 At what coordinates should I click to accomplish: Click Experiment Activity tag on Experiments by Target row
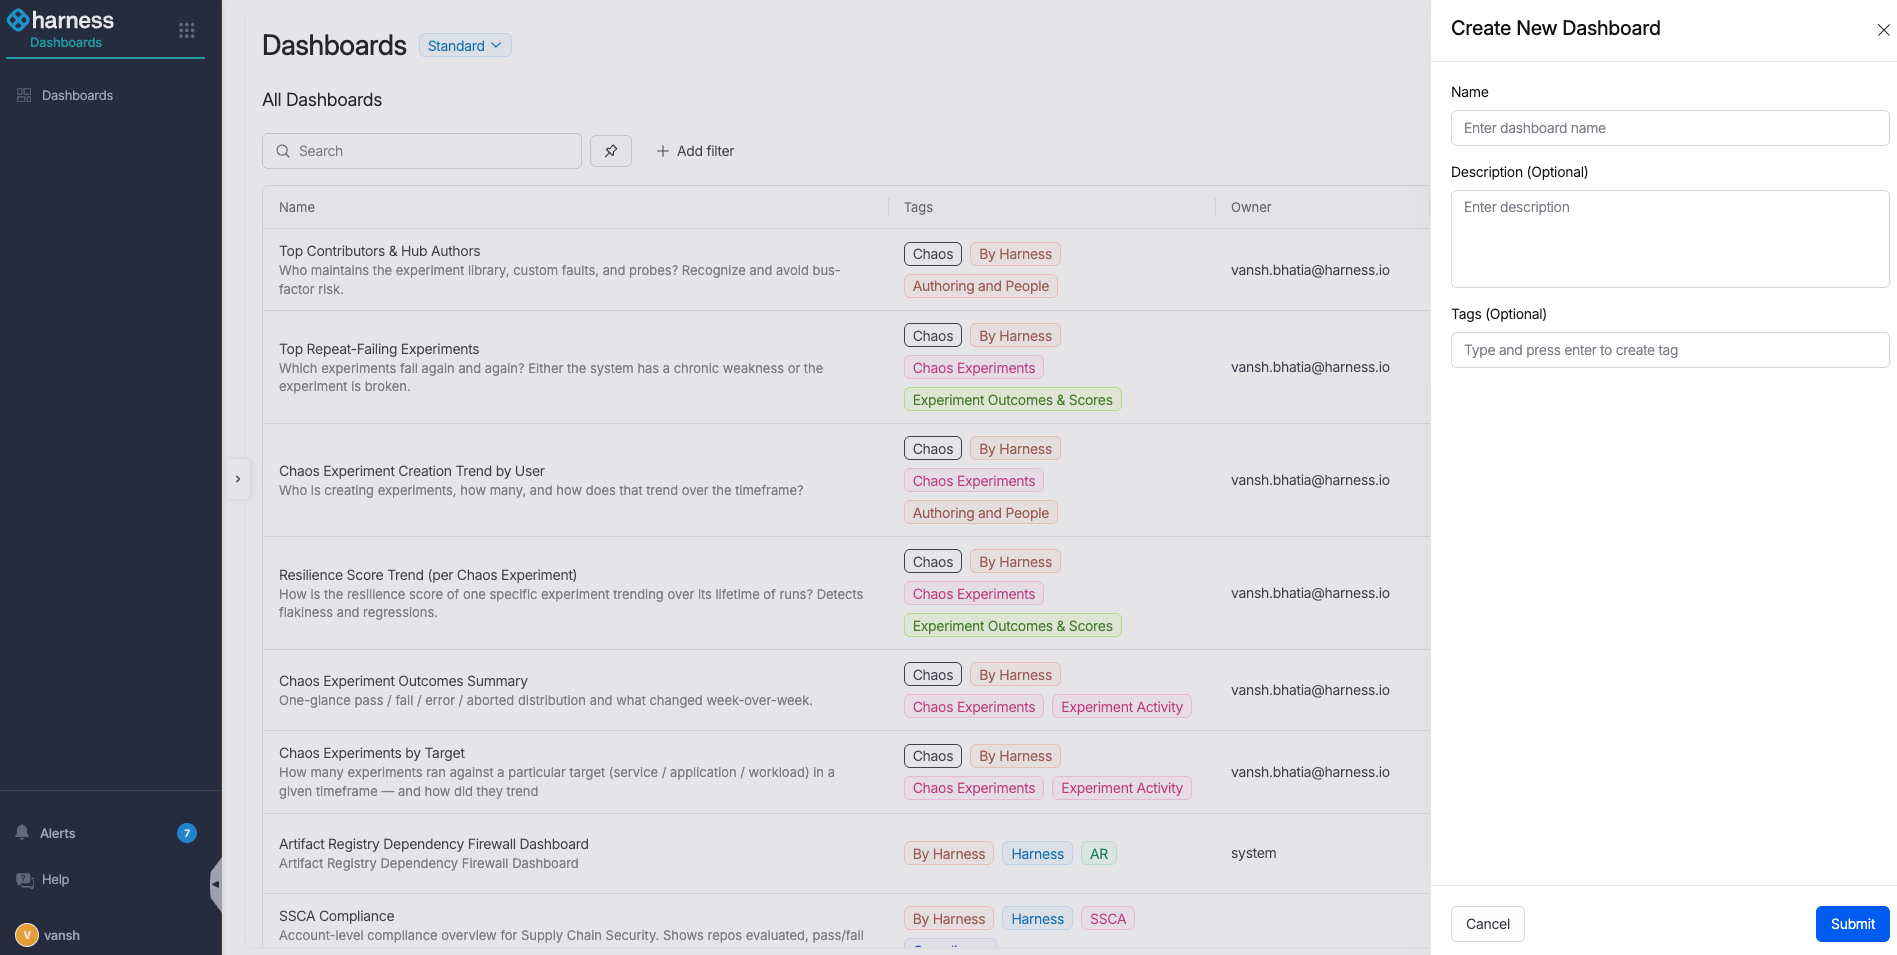coord(1122,788)
